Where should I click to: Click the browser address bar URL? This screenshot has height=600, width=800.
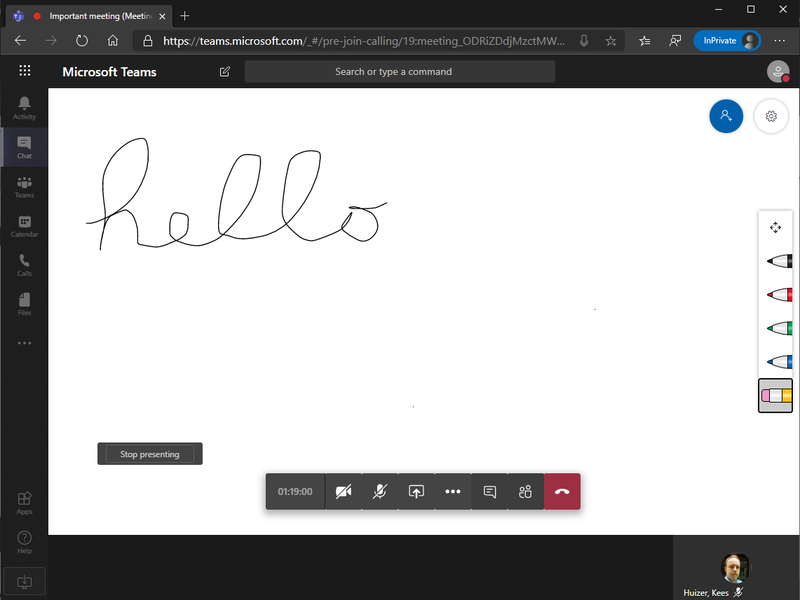[x=364, y=41]
